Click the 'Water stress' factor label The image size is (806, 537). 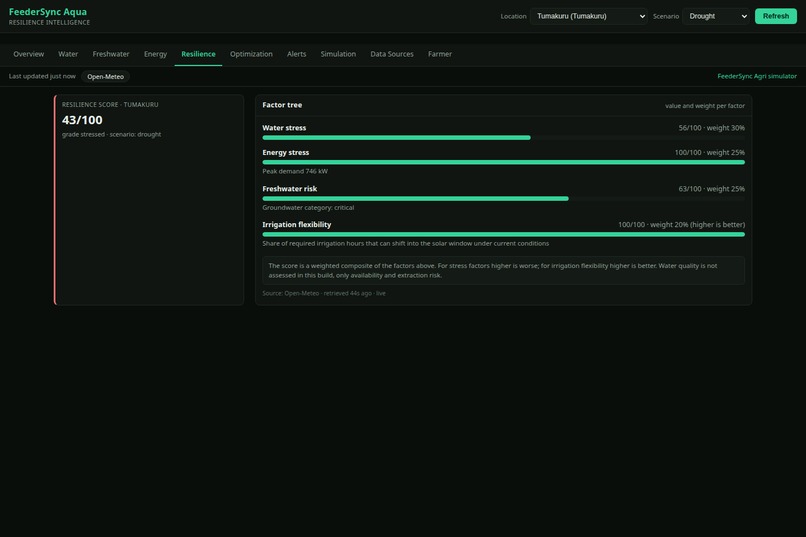tap(284, 128)
